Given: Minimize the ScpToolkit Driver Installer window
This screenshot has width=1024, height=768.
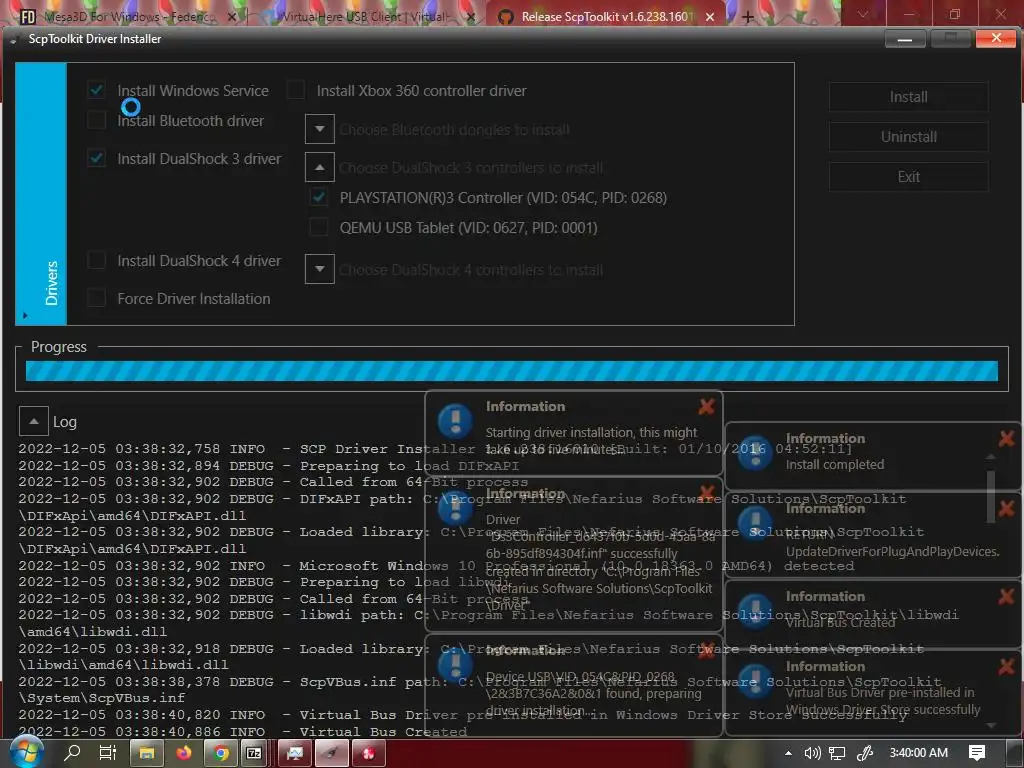Looking at the screenshot, I should click(904, 39).
